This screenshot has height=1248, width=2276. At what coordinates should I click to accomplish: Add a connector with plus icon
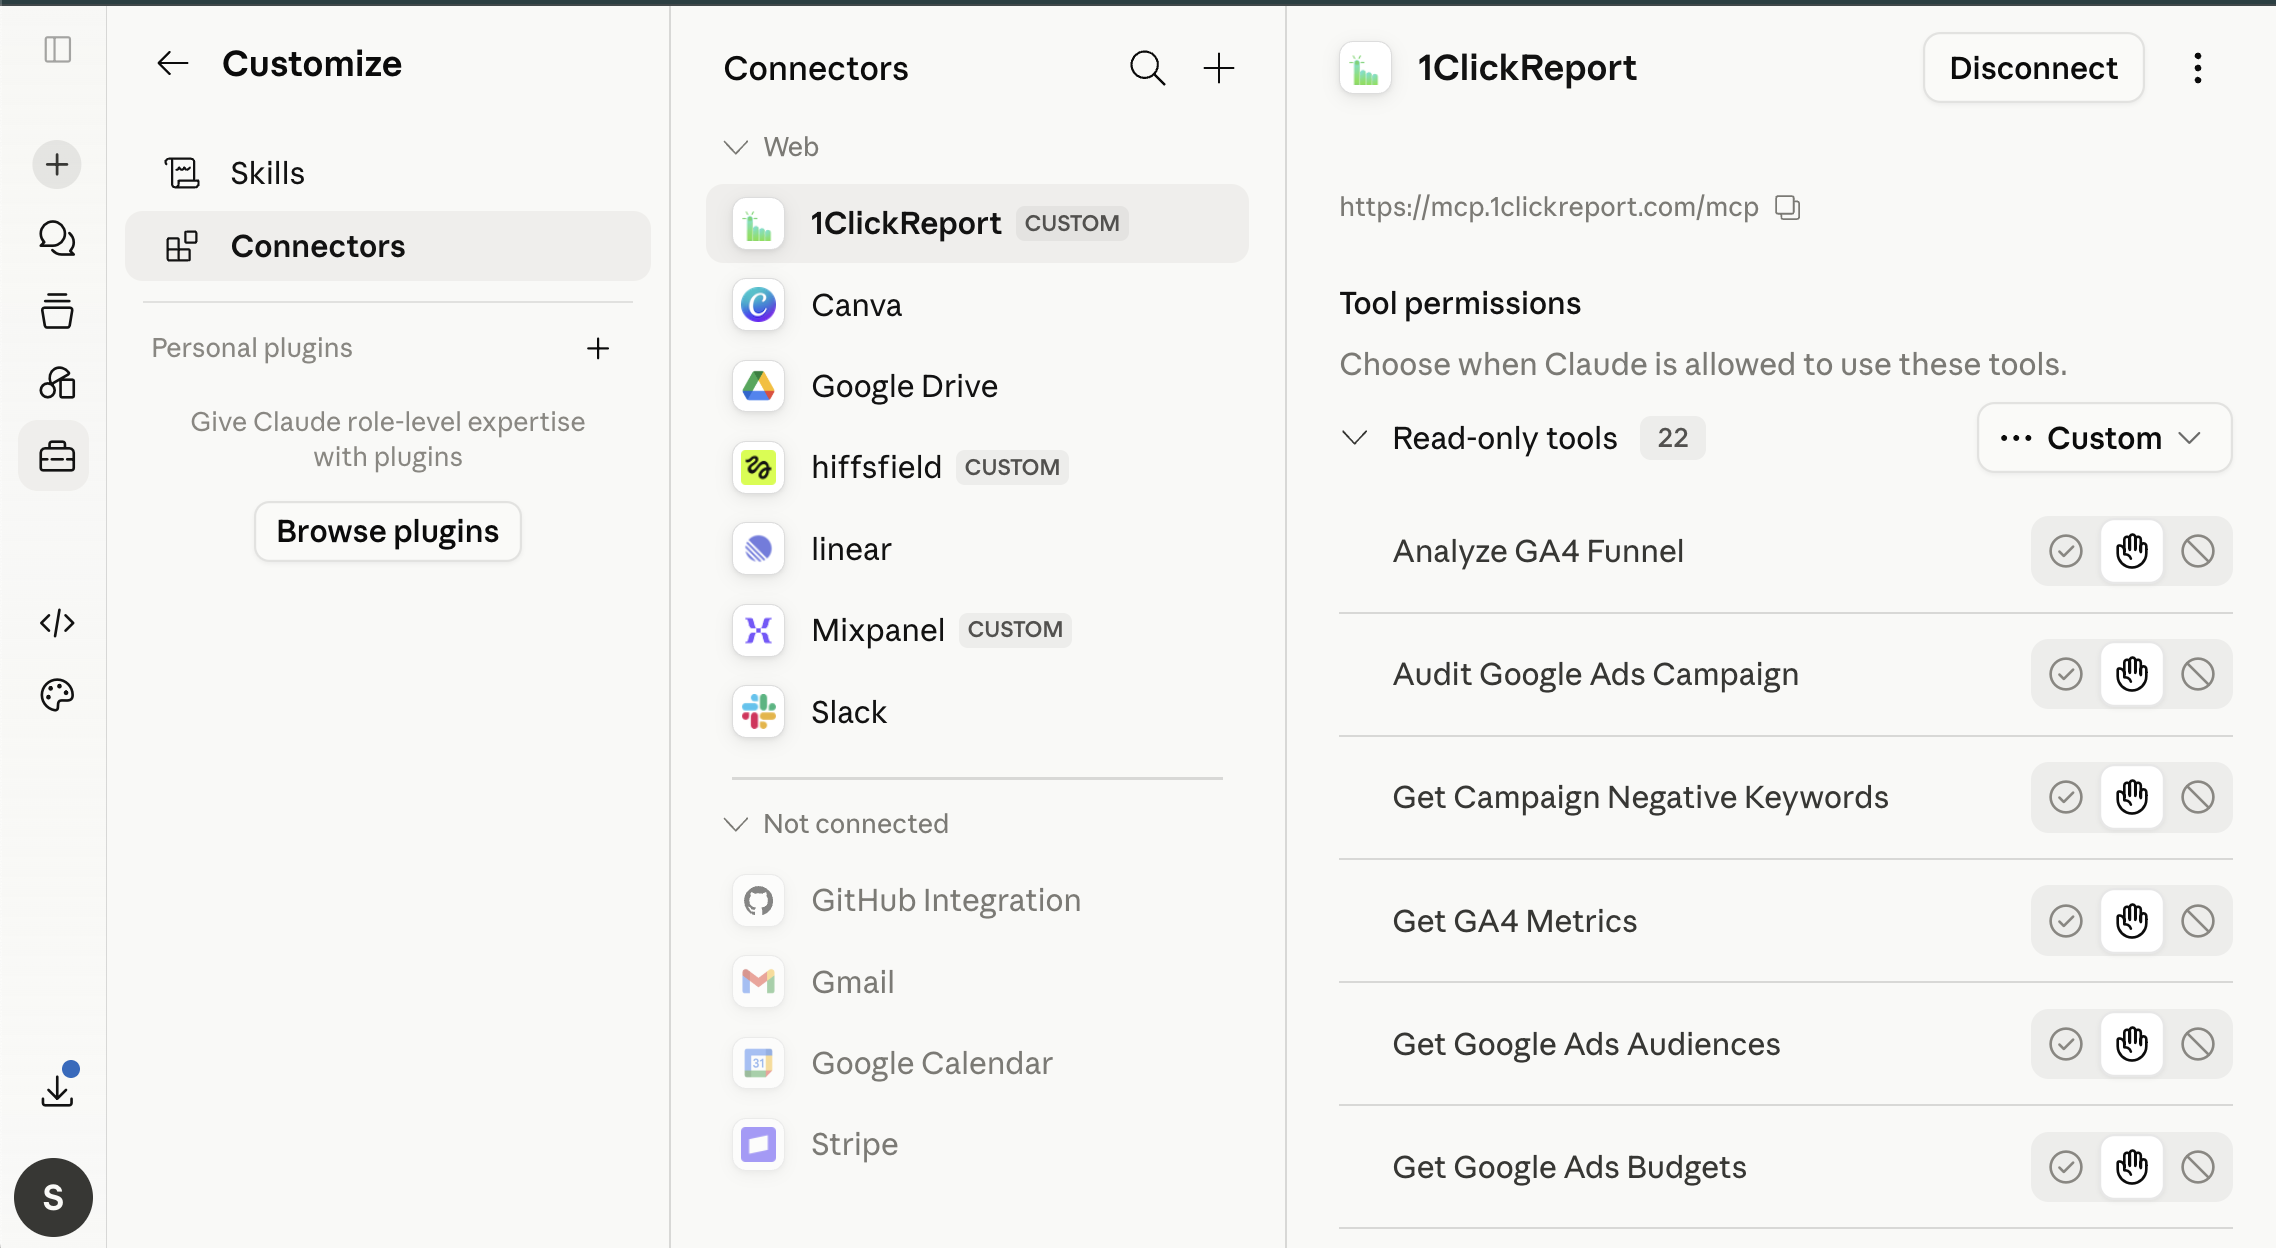coord(1218,68)
